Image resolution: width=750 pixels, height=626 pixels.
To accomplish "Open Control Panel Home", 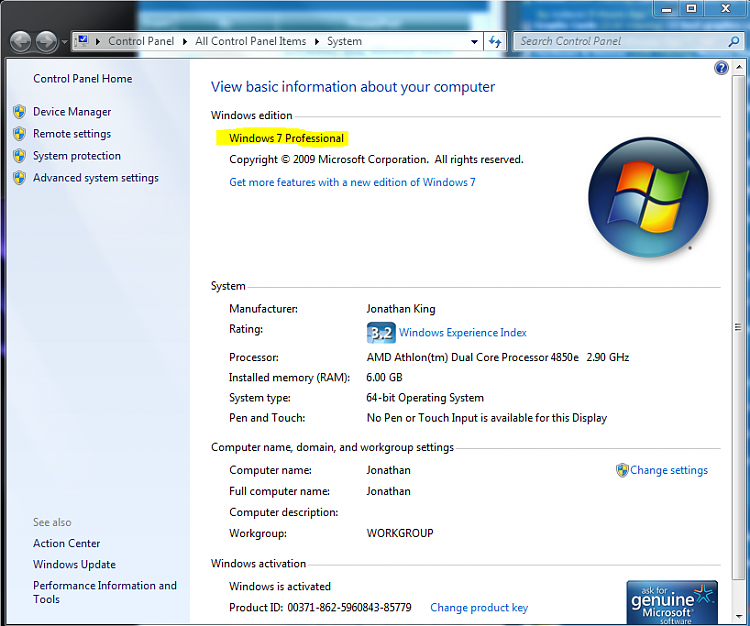I will pyautogui.click(x=83, y=79).
